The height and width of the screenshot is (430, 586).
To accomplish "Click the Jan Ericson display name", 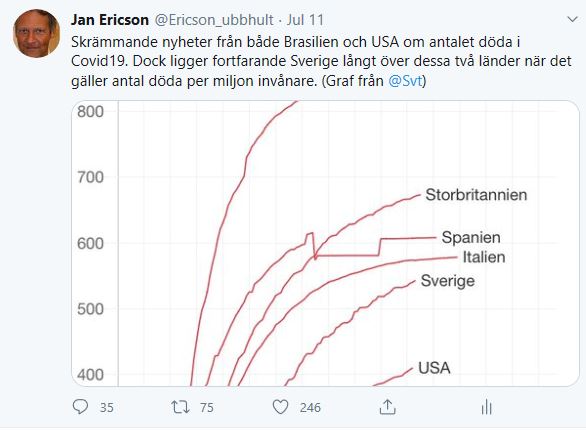I will point(110,20).
